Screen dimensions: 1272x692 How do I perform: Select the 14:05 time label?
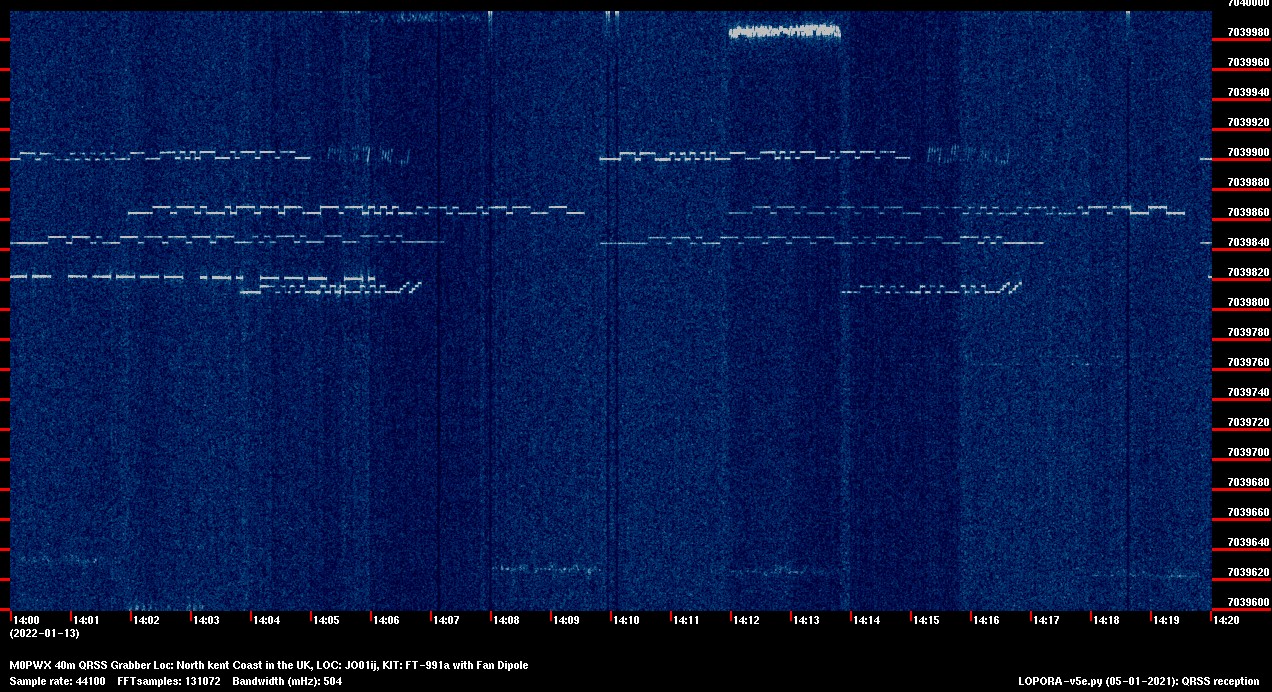tap(326, 621)
